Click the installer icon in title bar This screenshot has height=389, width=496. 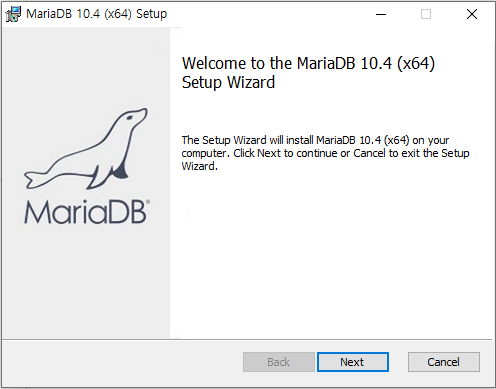[x=13, y=14]
